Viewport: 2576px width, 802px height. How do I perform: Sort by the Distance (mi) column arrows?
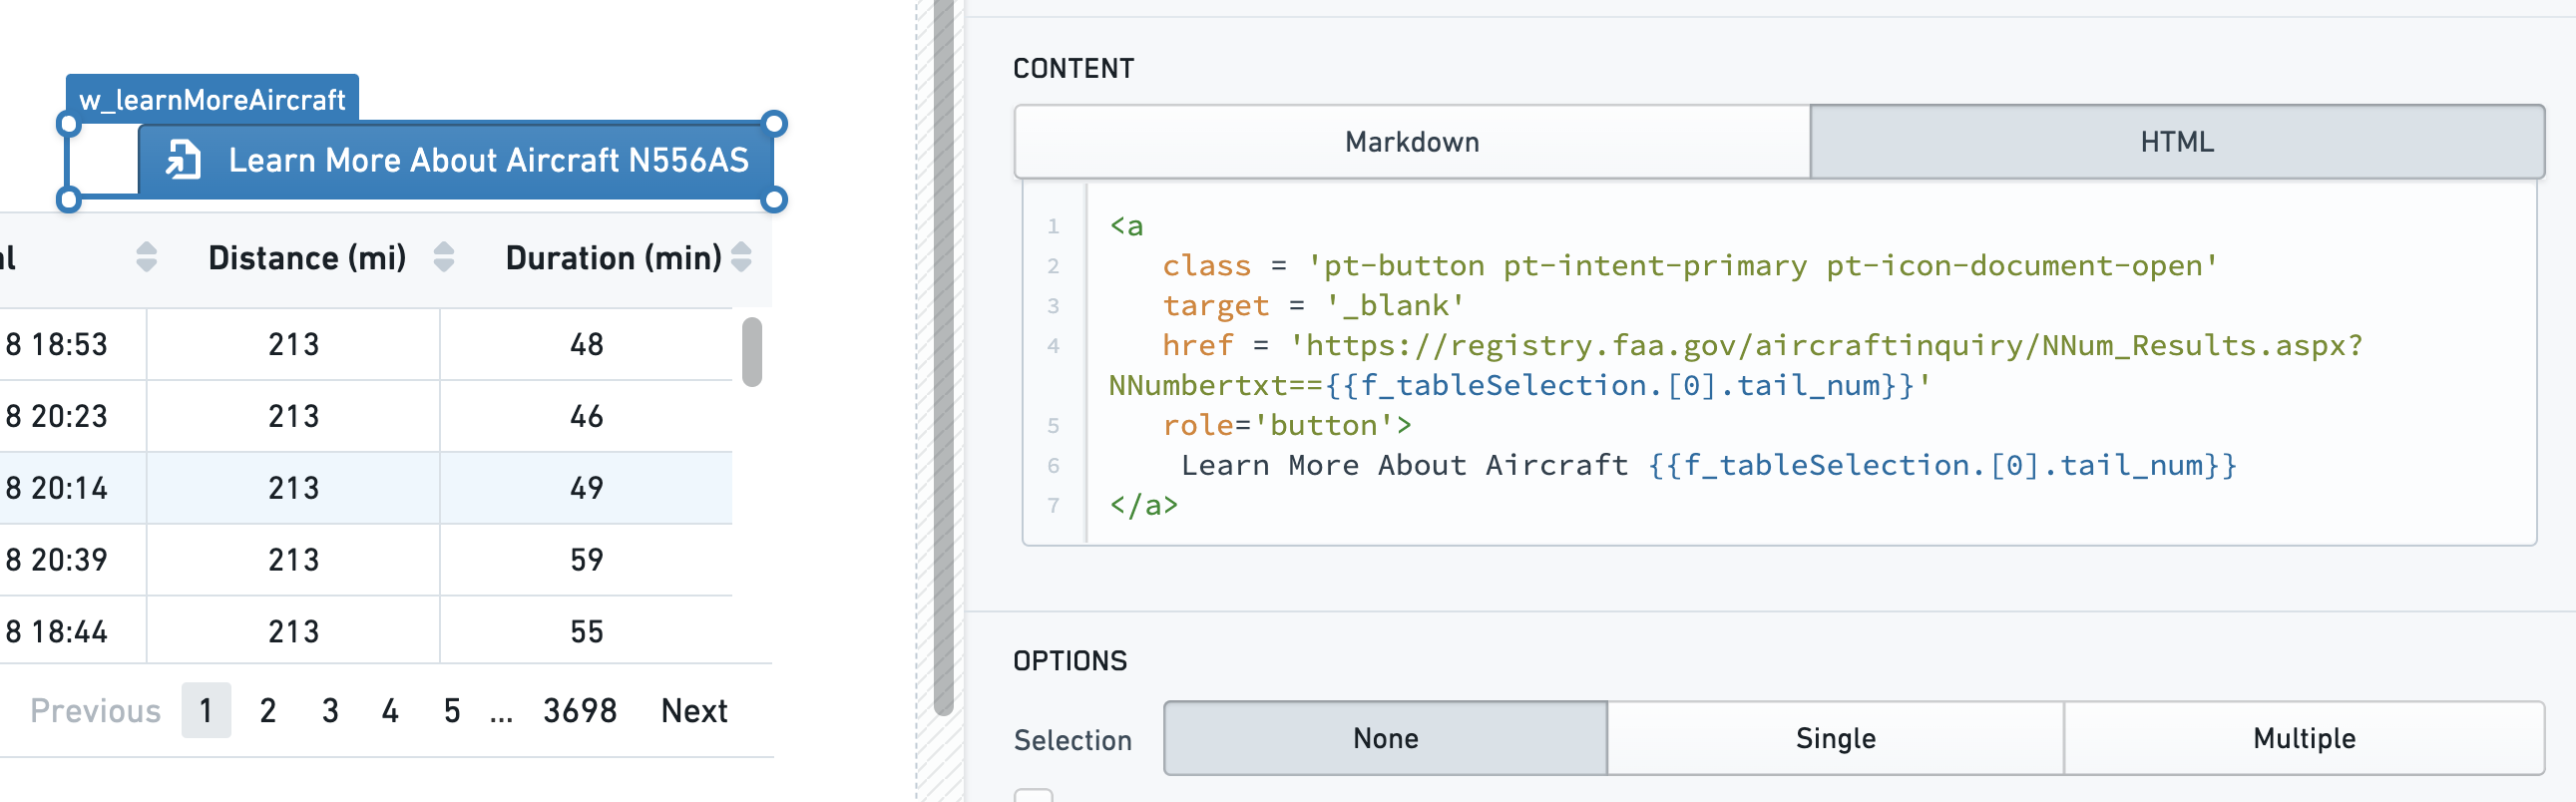pos(444,257)
